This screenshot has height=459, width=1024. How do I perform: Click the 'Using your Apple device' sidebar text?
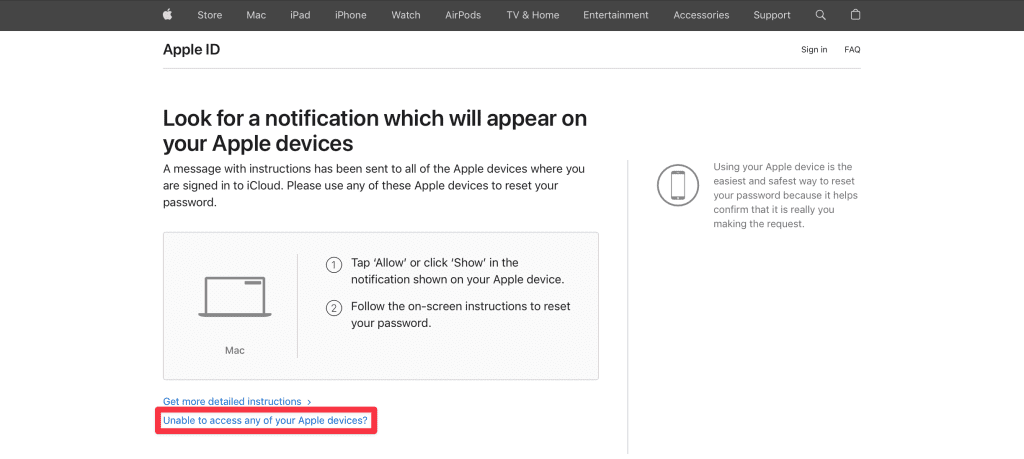(786, 195)
